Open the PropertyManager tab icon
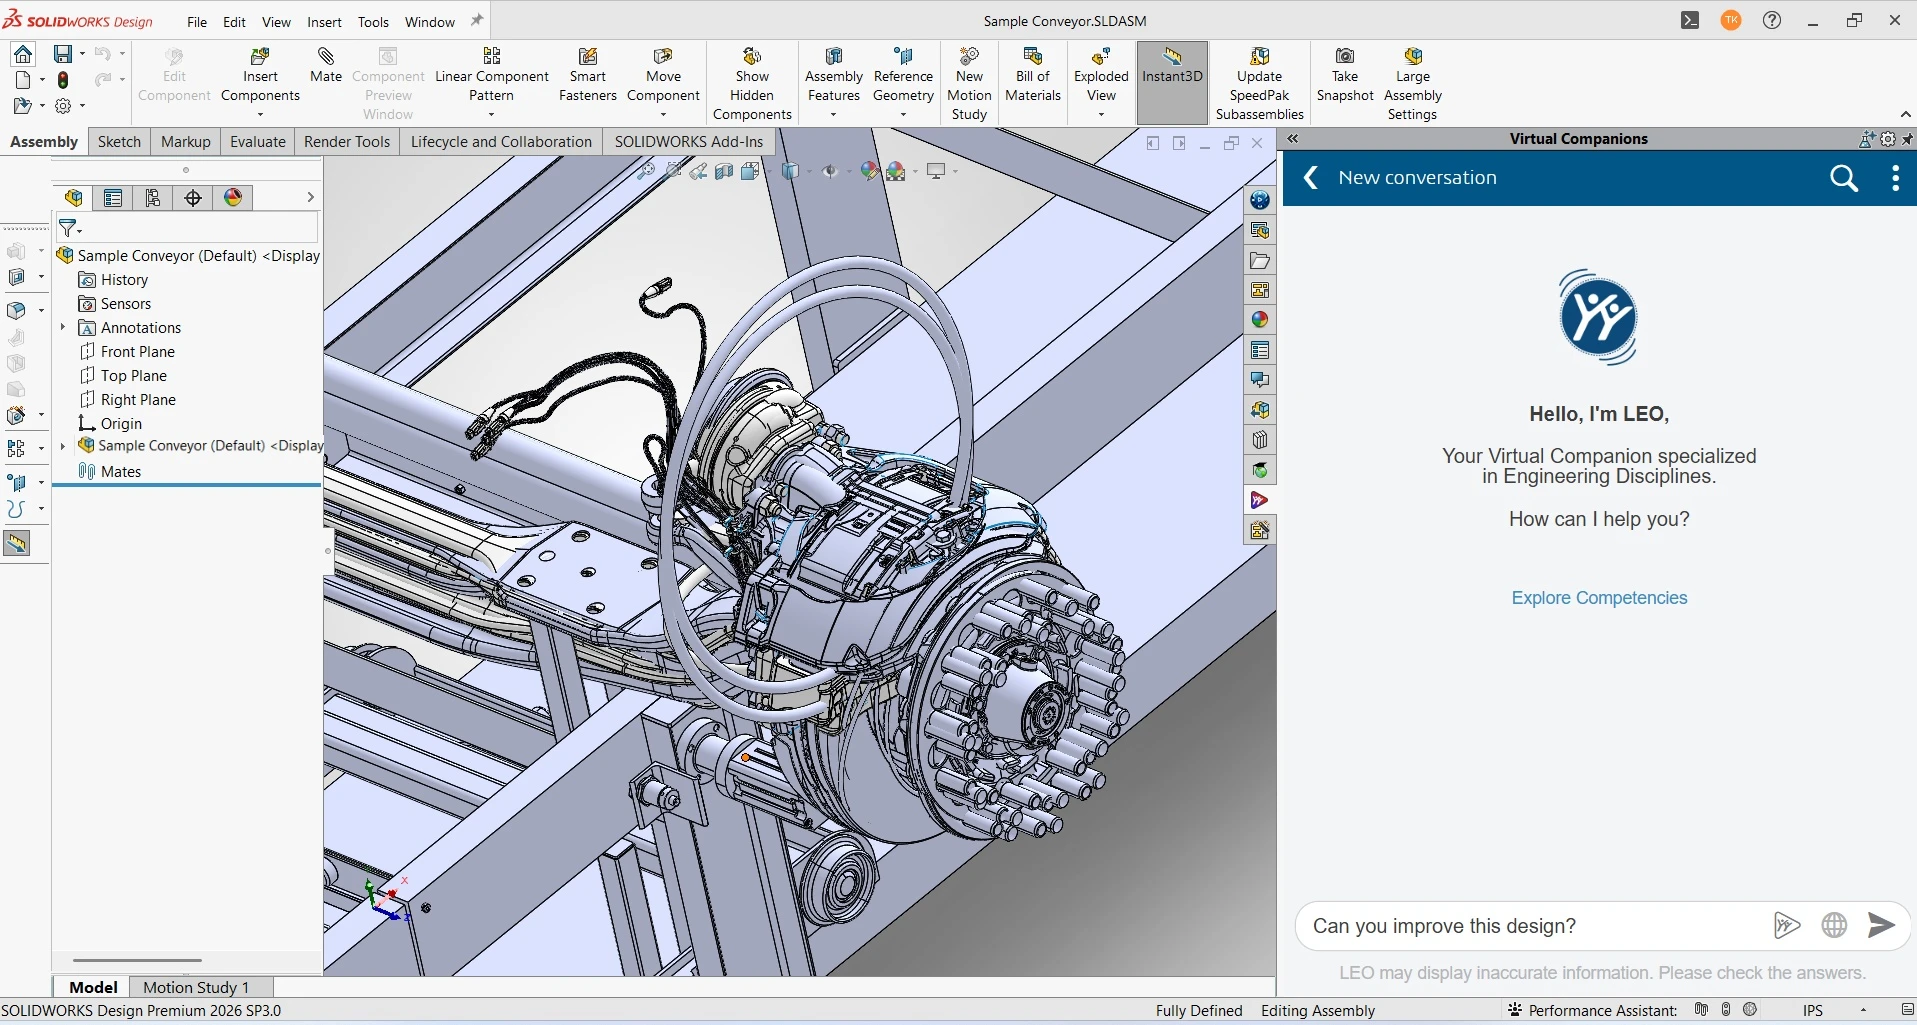Screen dimensions: 1917x1025 coord(113,198)
